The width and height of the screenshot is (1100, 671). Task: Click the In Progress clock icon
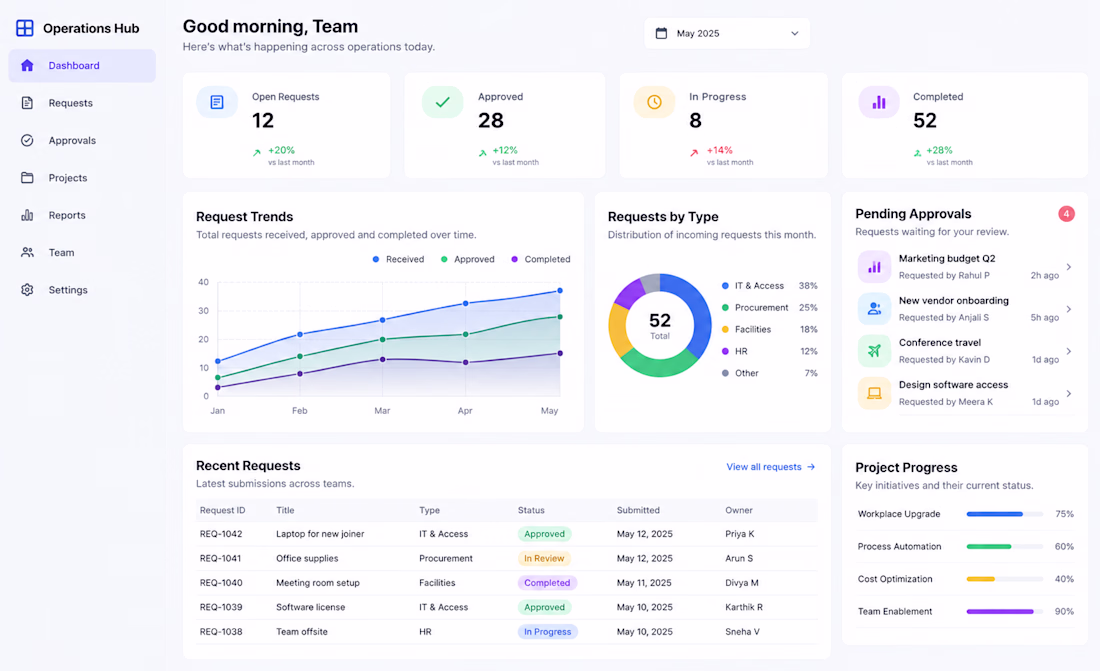coord(654,102)
